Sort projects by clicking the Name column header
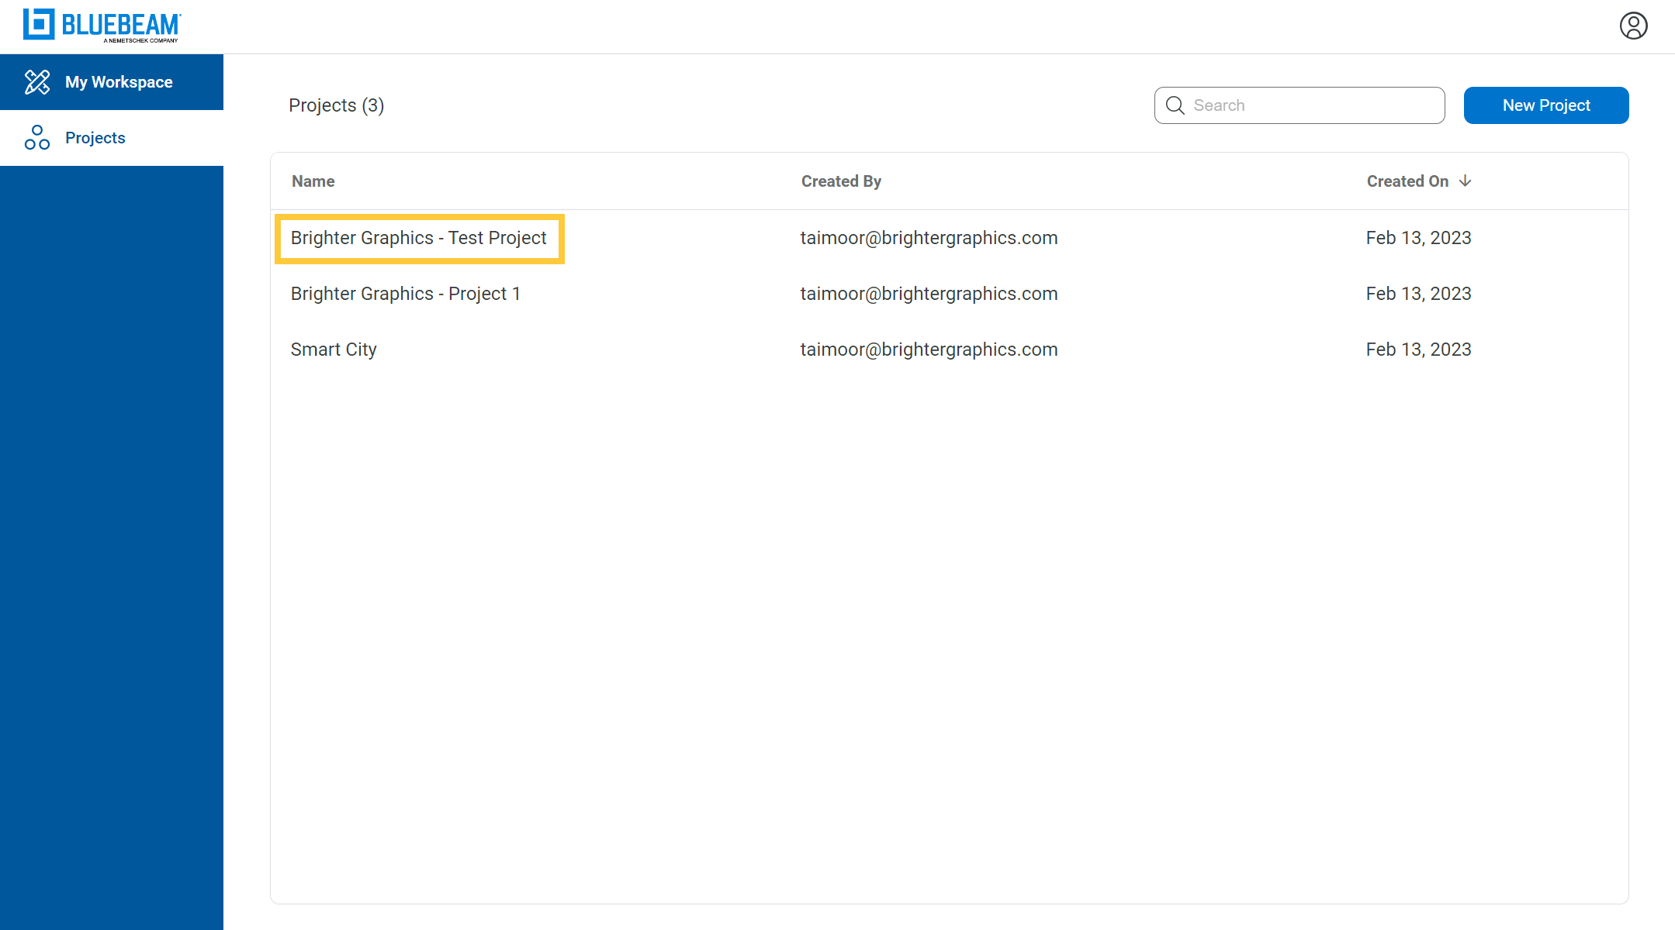This screenshot has width=1675, height=930. tap(312, 181)
